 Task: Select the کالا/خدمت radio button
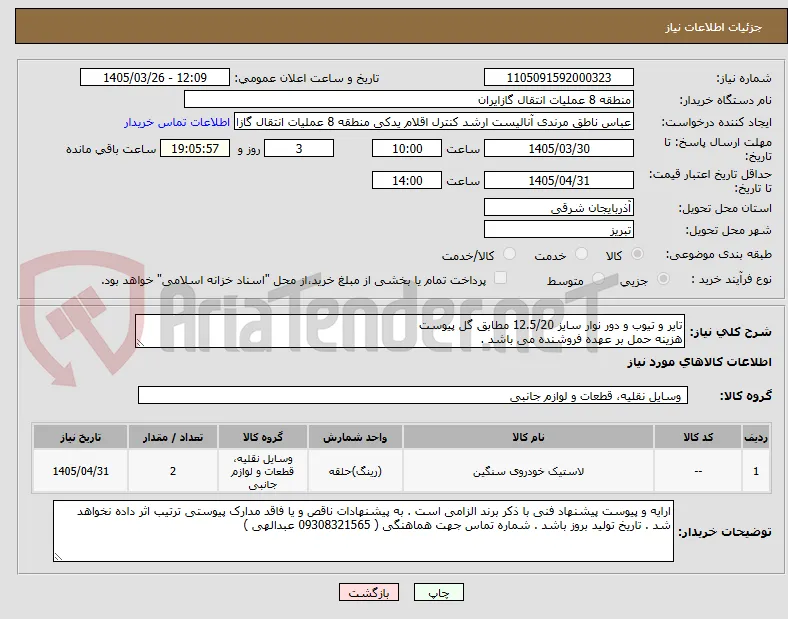(509, 254)
